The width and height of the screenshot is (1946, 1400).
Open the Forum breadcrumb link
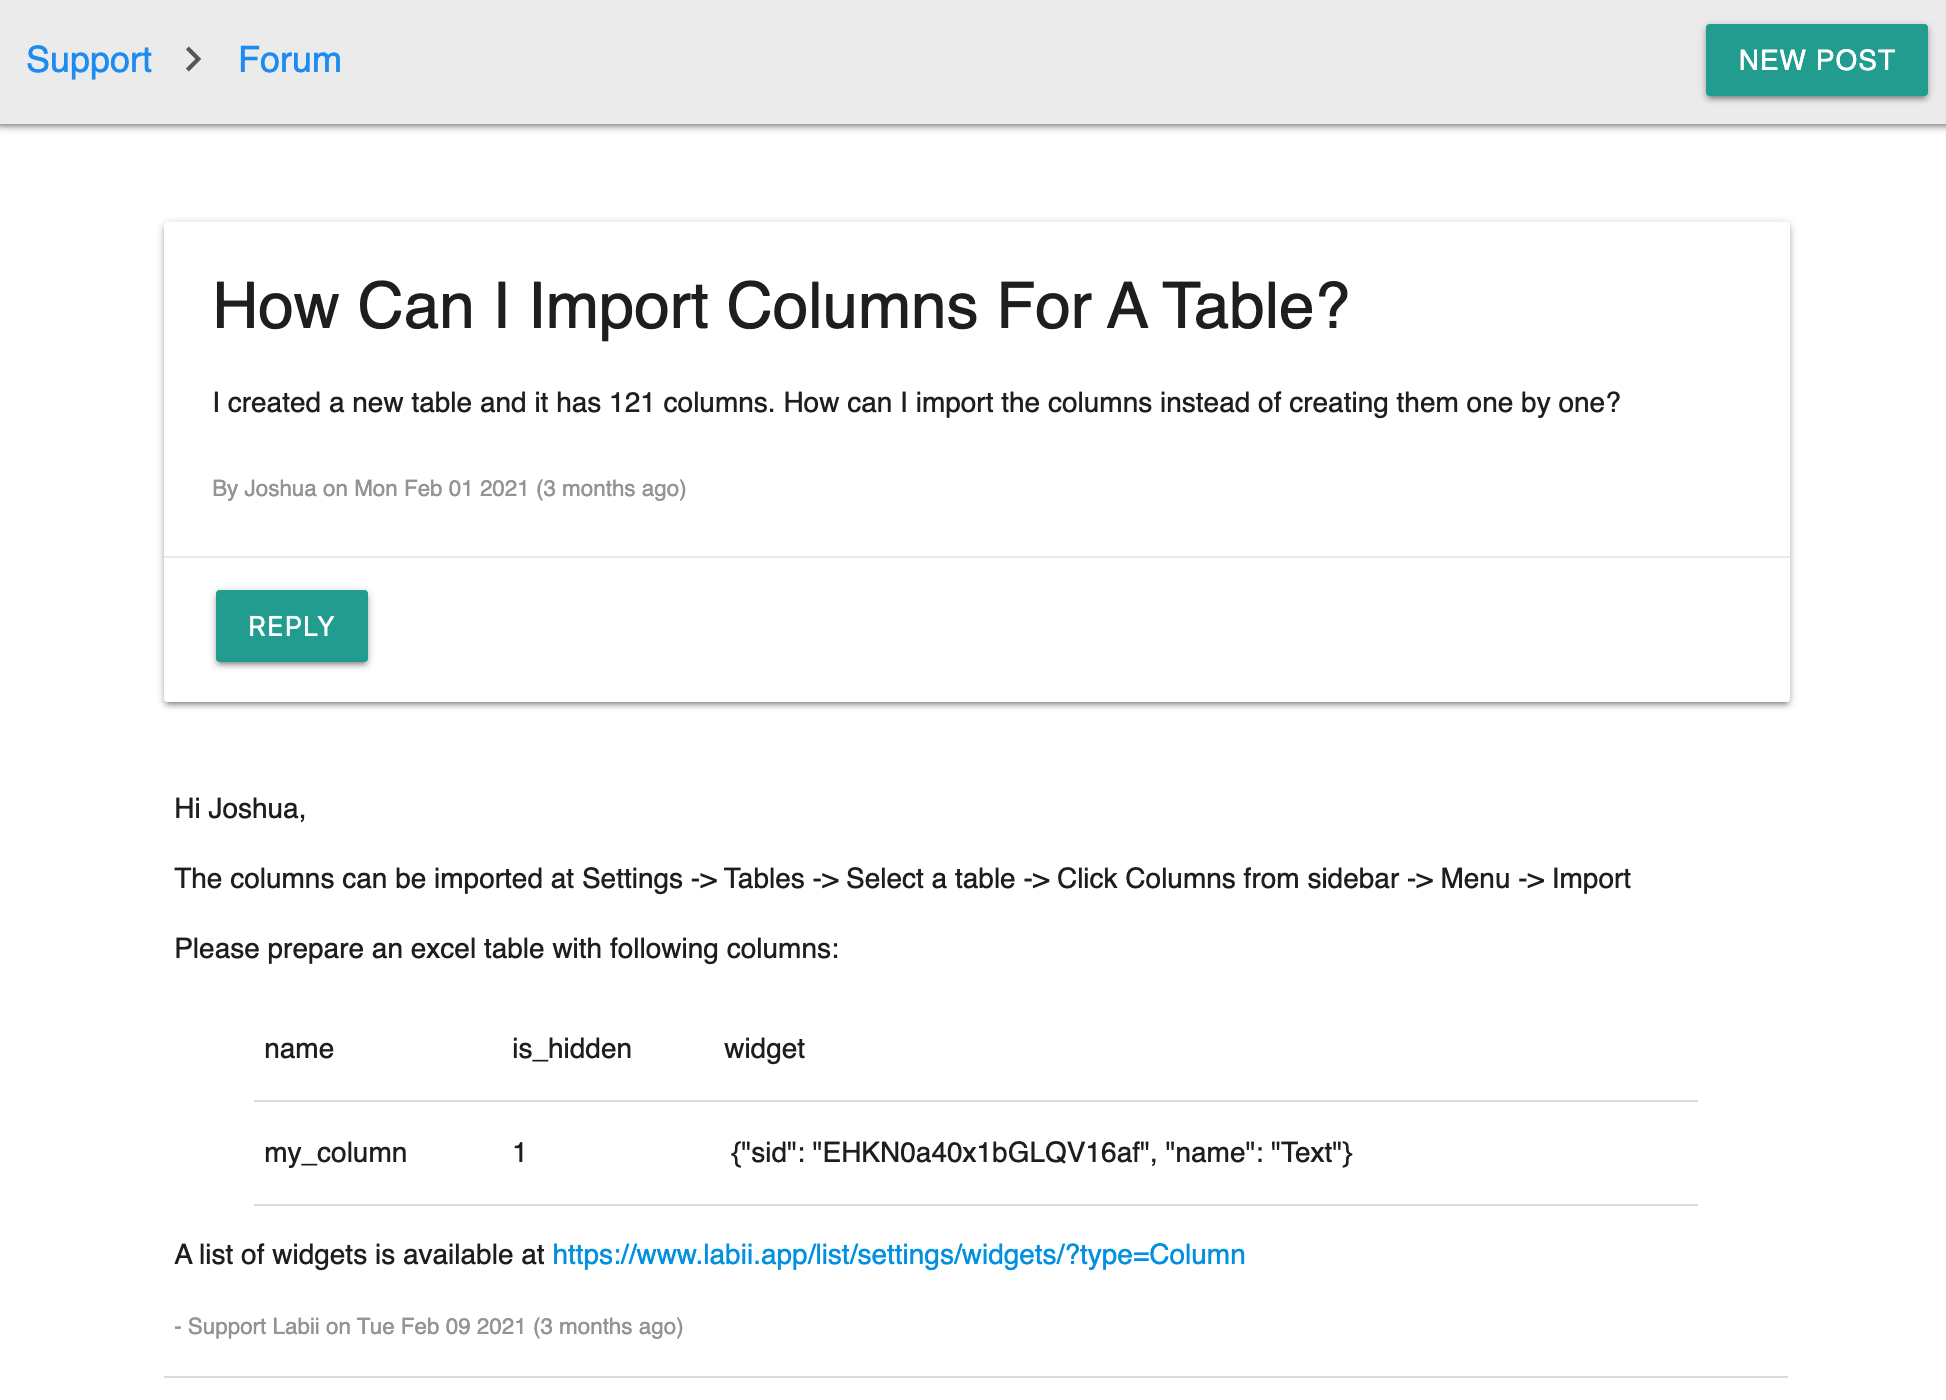(289, 60)
